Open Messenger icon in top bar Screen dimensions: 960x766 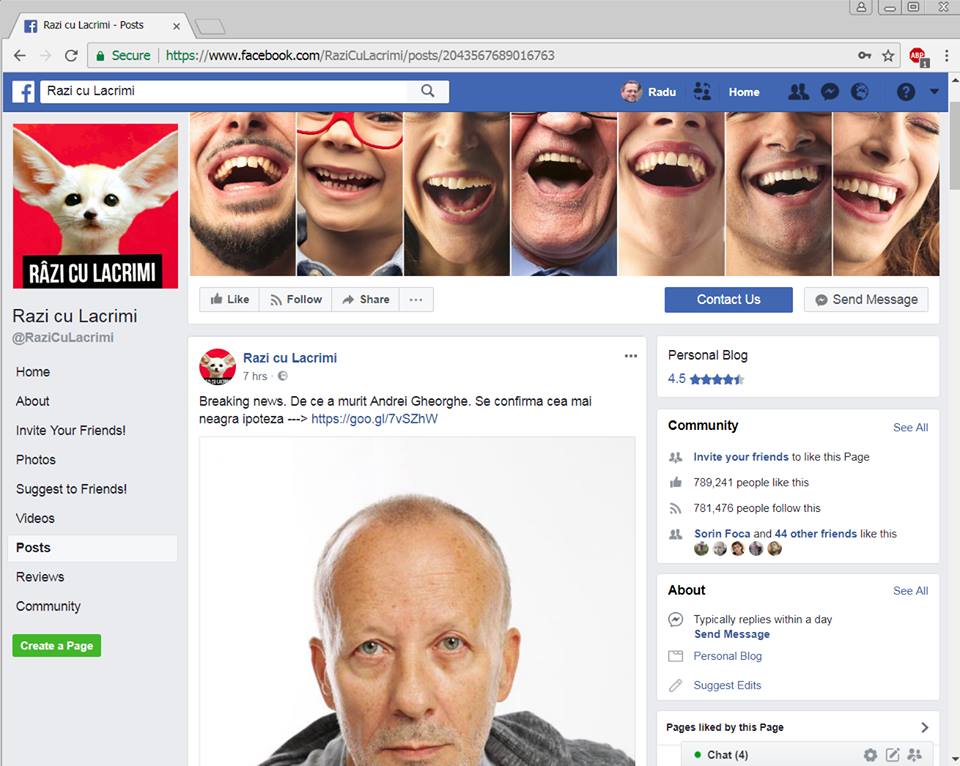point(830,92)
